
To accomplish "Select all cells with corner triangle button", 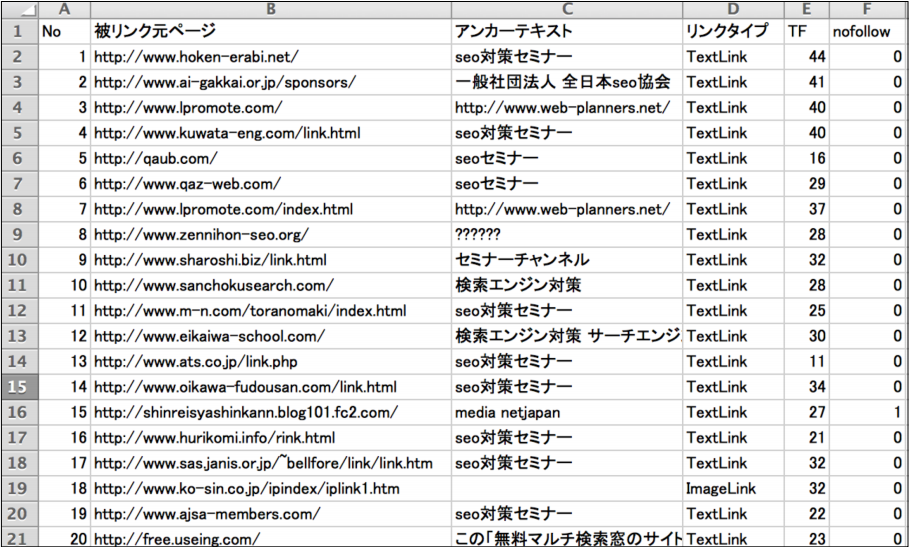I will coord(20,9).
